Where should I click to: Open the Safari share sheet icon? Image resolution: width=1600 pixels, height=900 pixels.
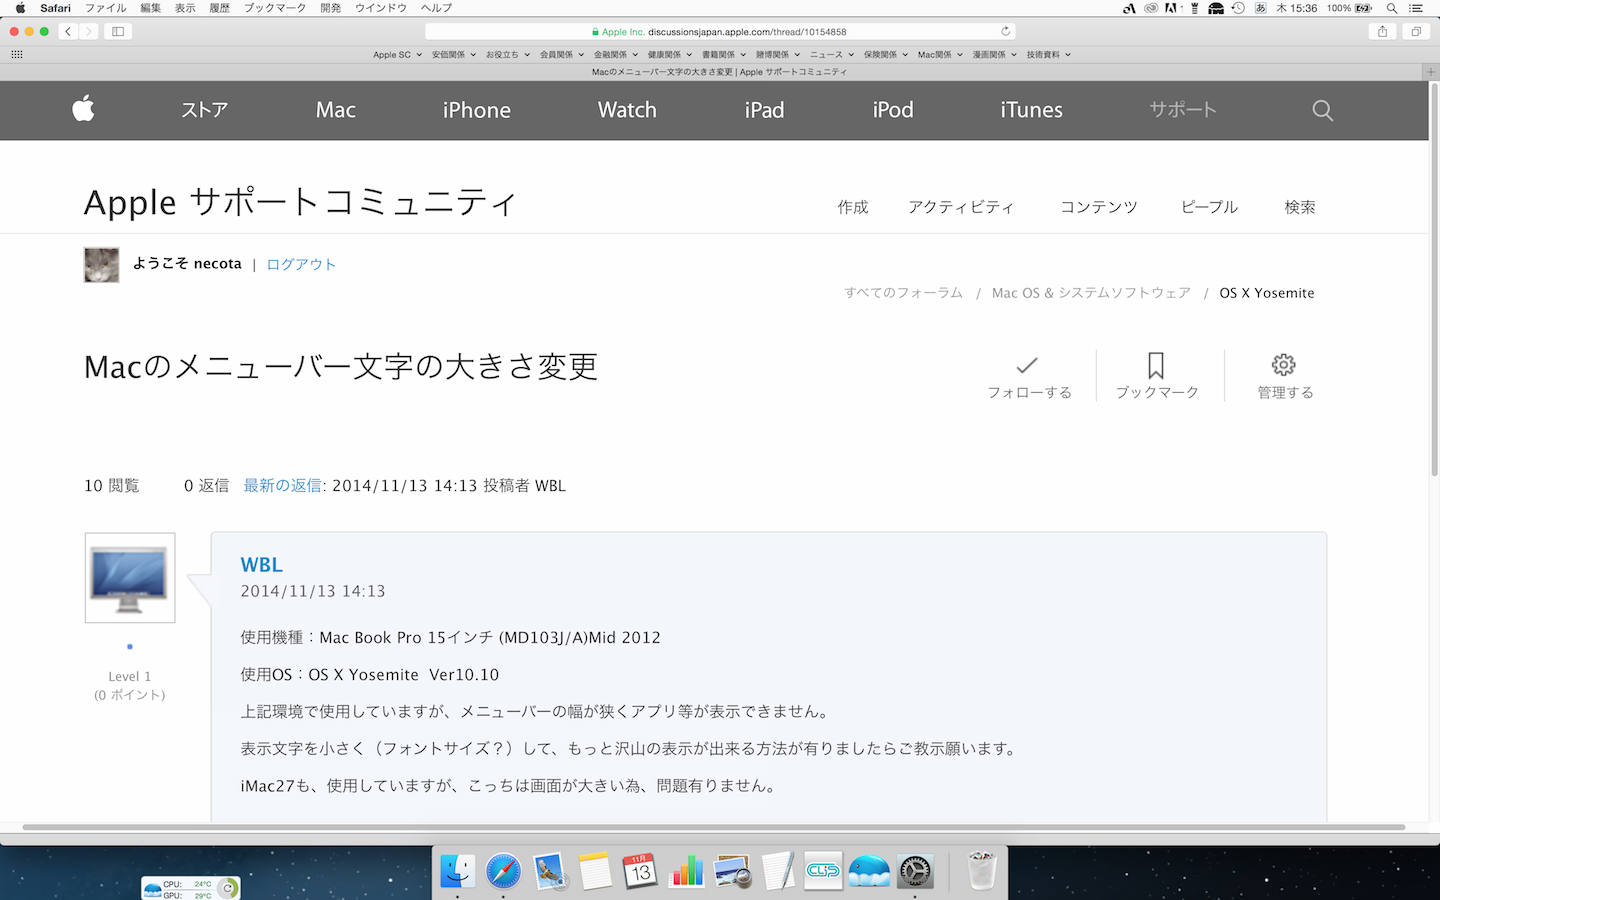click(x=1383, y=31)
